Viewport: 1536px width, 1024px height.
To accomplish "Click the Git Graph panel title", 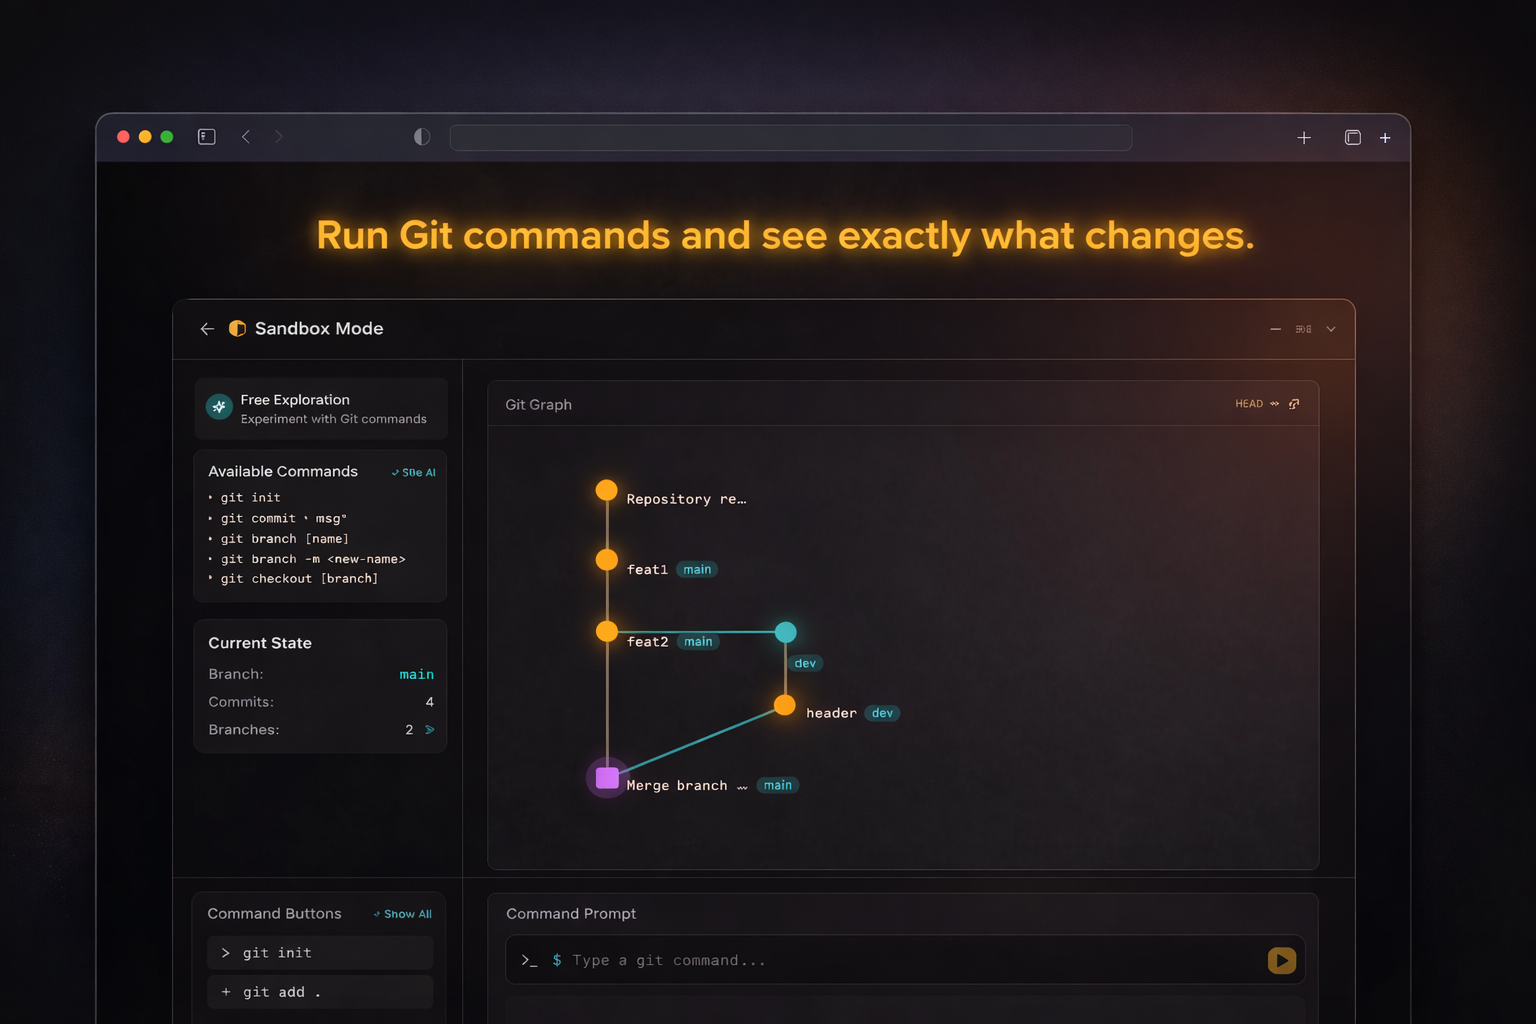I will point(539,405).
